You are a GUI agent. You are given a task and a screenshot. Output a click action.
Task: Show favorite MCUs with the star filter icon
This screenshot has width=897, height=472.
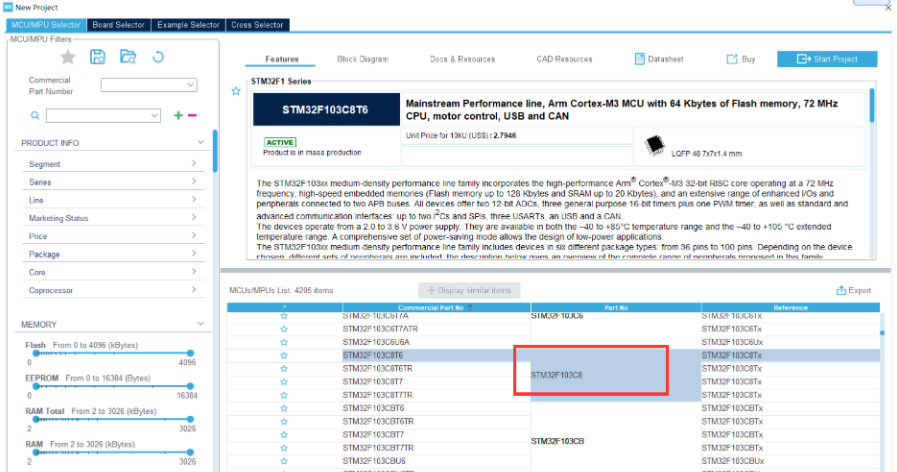coord(68,57)
